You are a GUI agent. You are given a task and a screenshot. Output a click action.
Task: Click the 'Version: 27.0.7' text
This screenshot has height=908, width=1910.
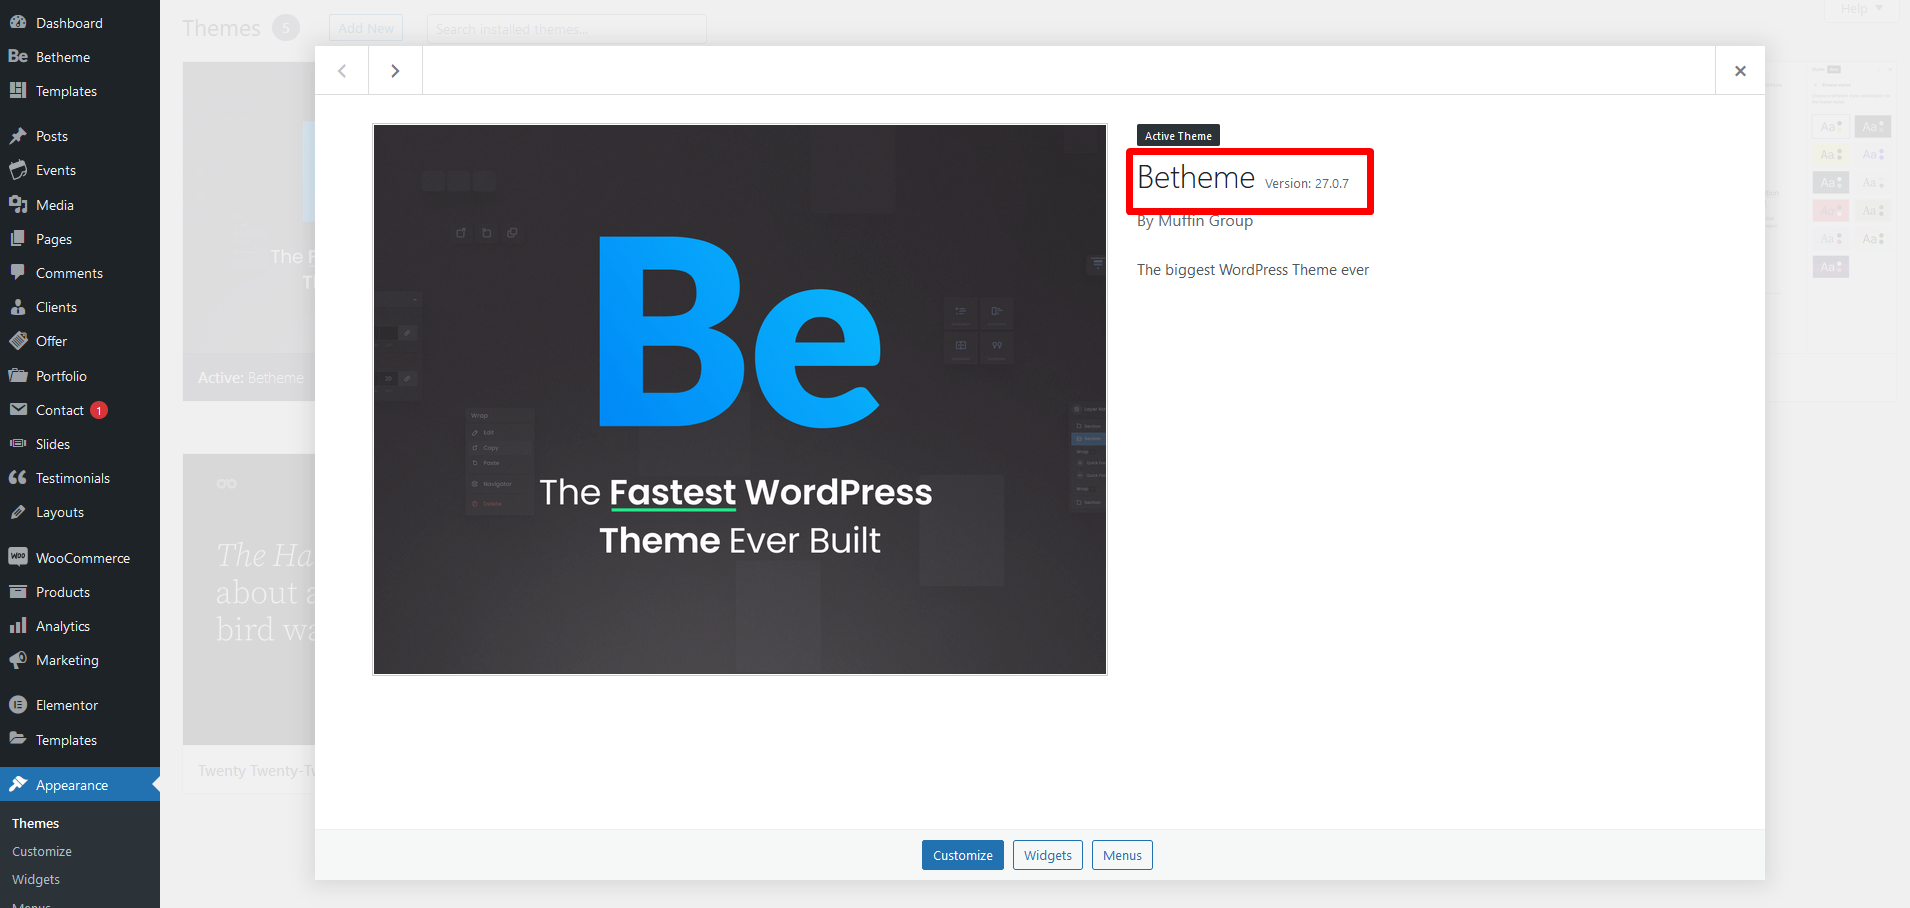point(1306,183)
